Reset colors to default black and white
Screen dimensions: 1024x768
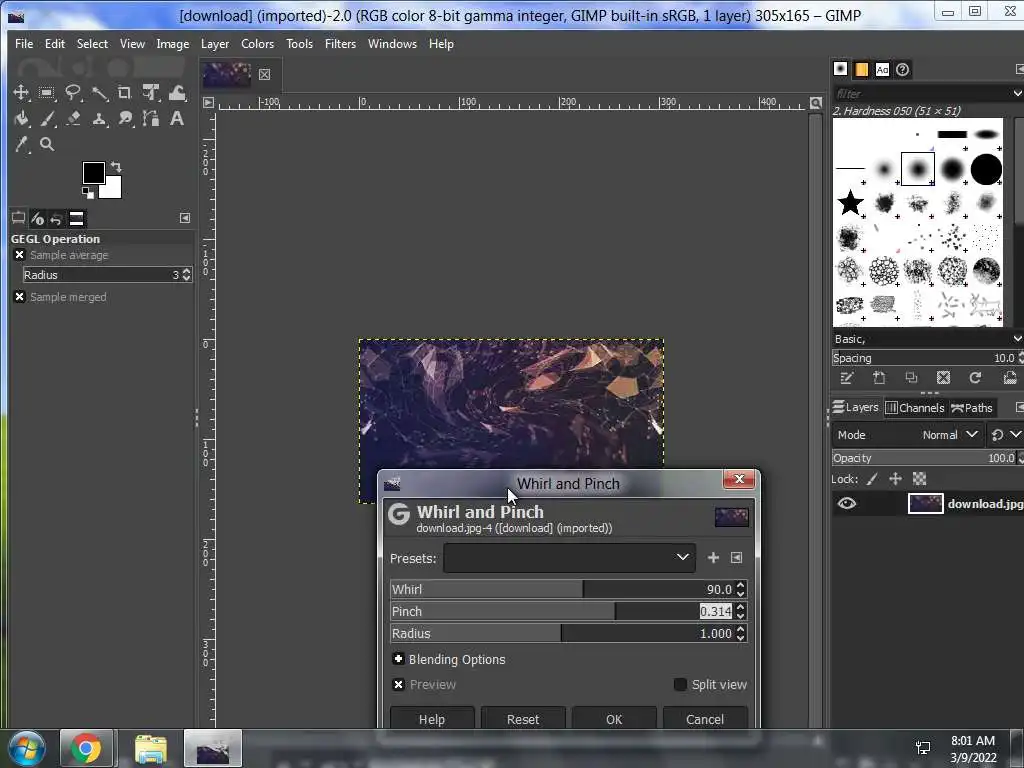click(x=88, y=193)
